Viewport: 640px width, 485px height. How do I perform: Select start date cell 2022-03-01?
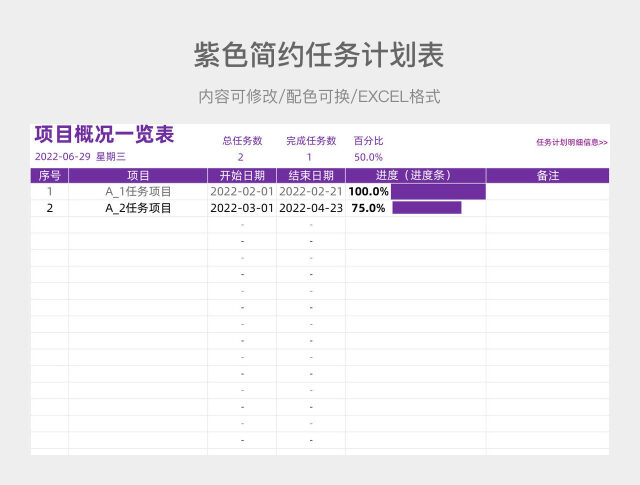click(x=242, y=208)
